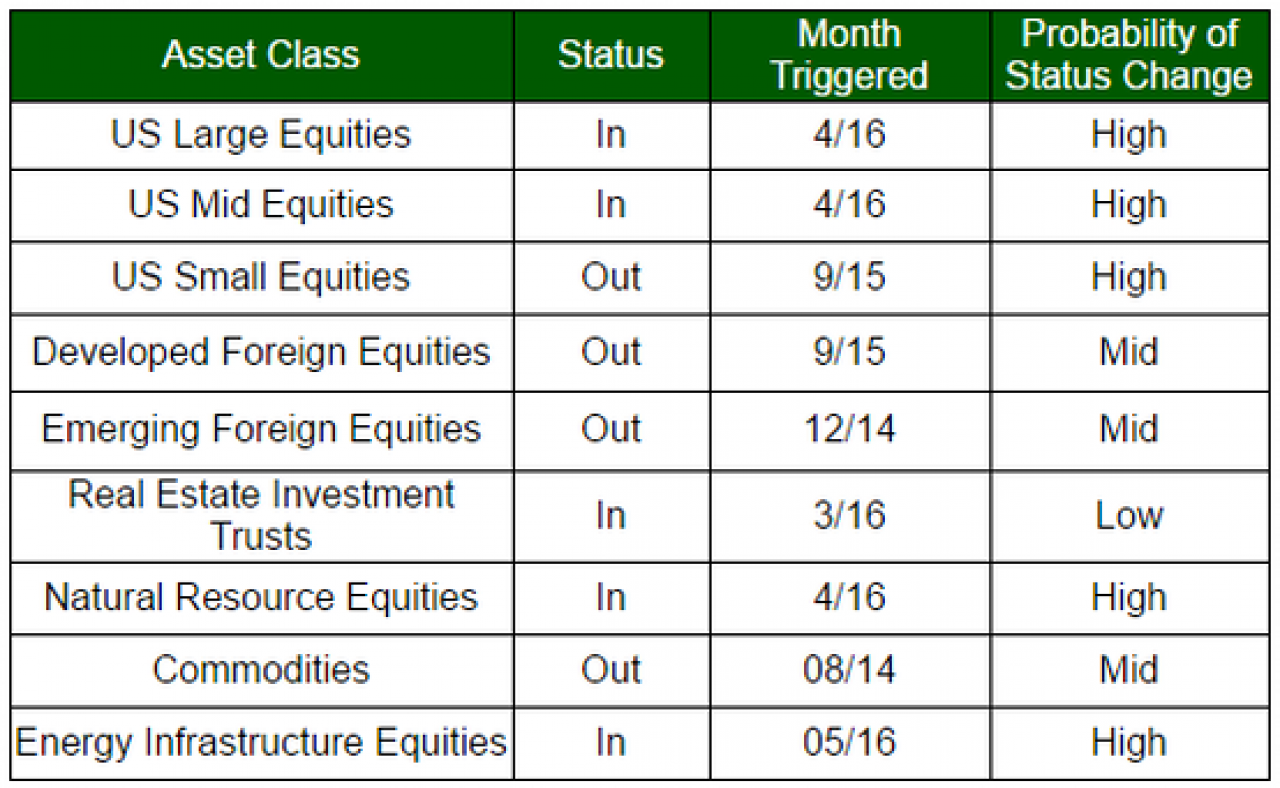
Task: Click the US Large Equities cell
Action: tap(261, 135)
